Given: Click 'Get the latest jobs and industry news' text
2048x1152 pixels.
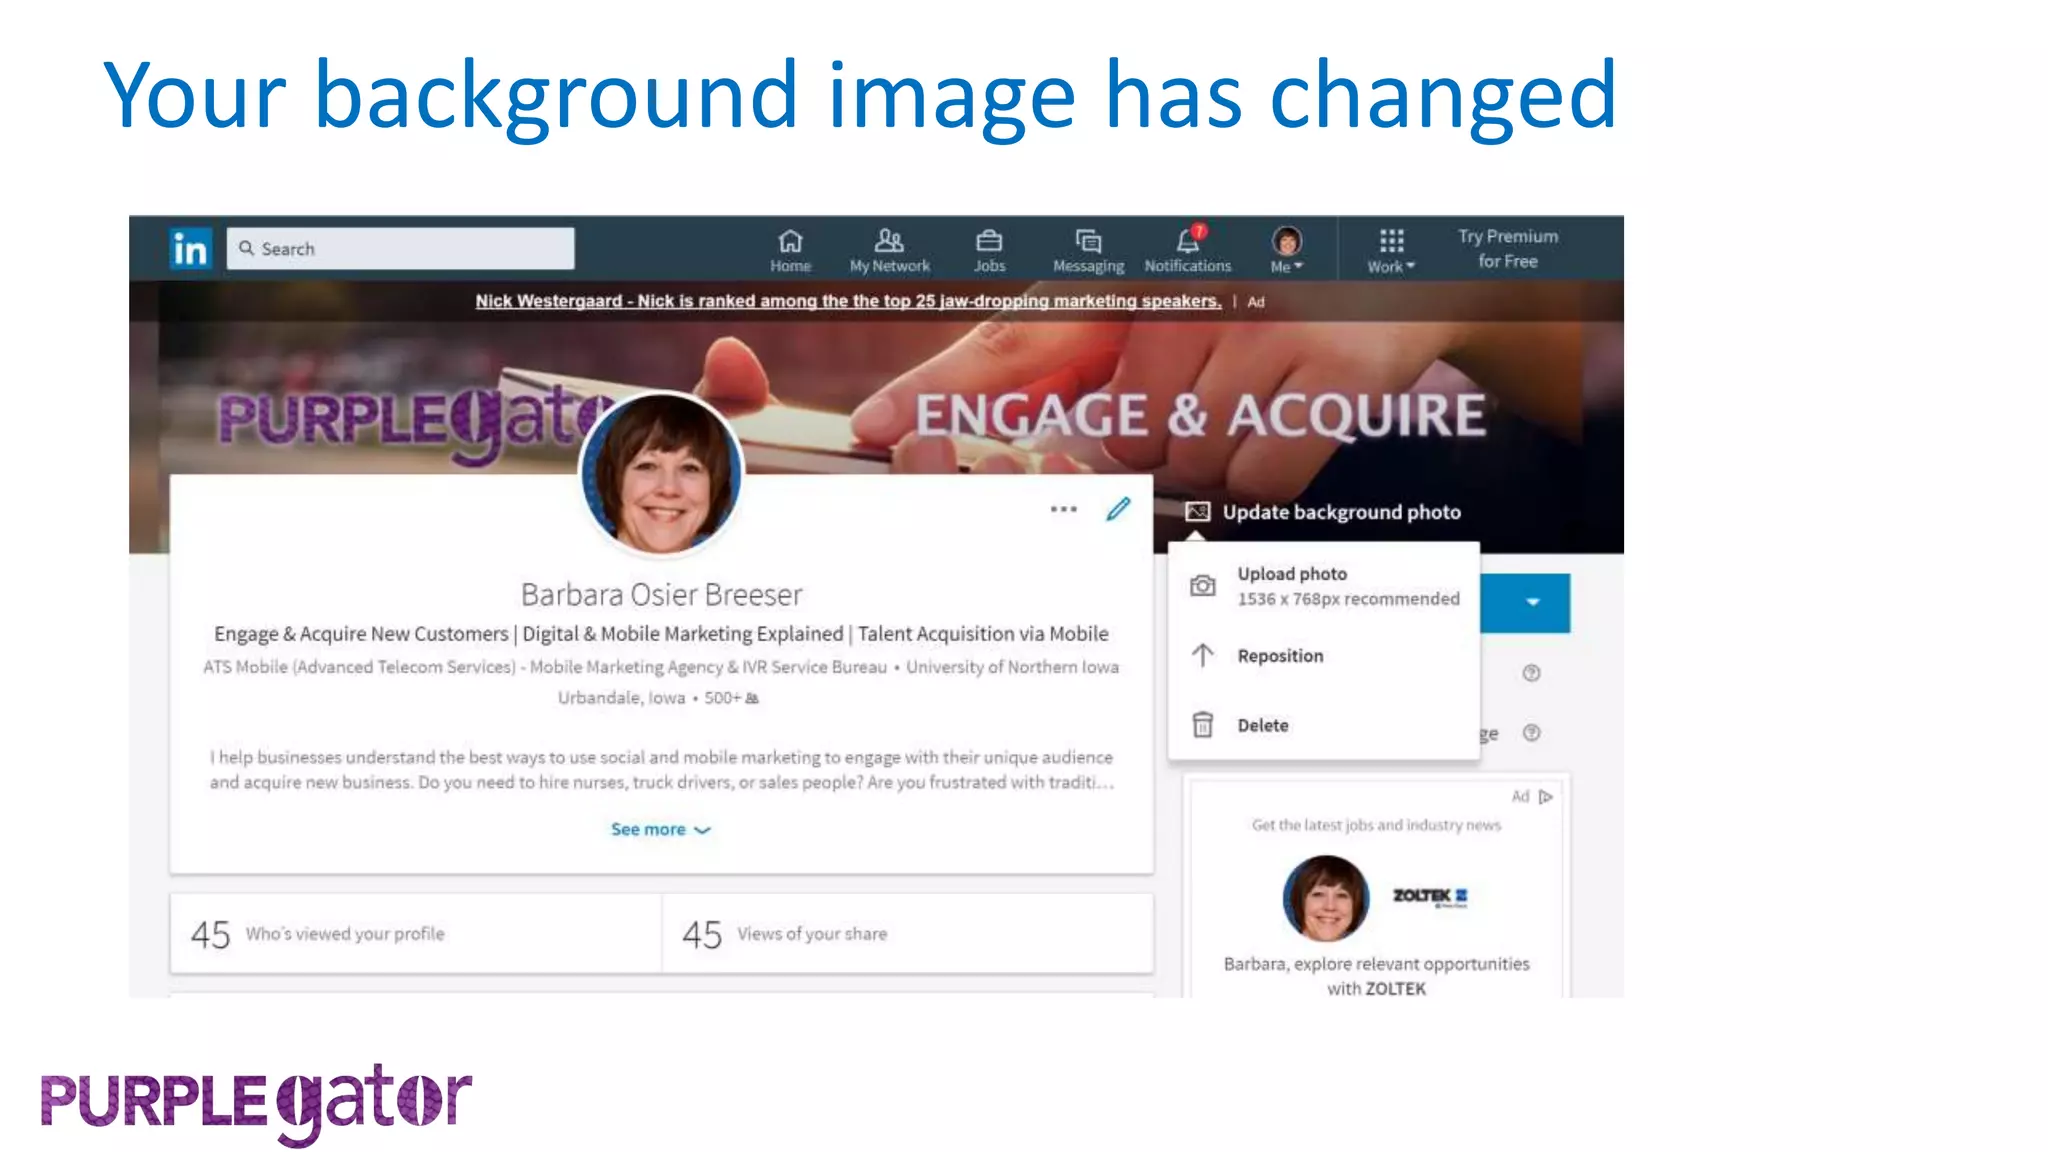Looking at the screenshot, I should pyautogui.click(x=1376, y=825).
